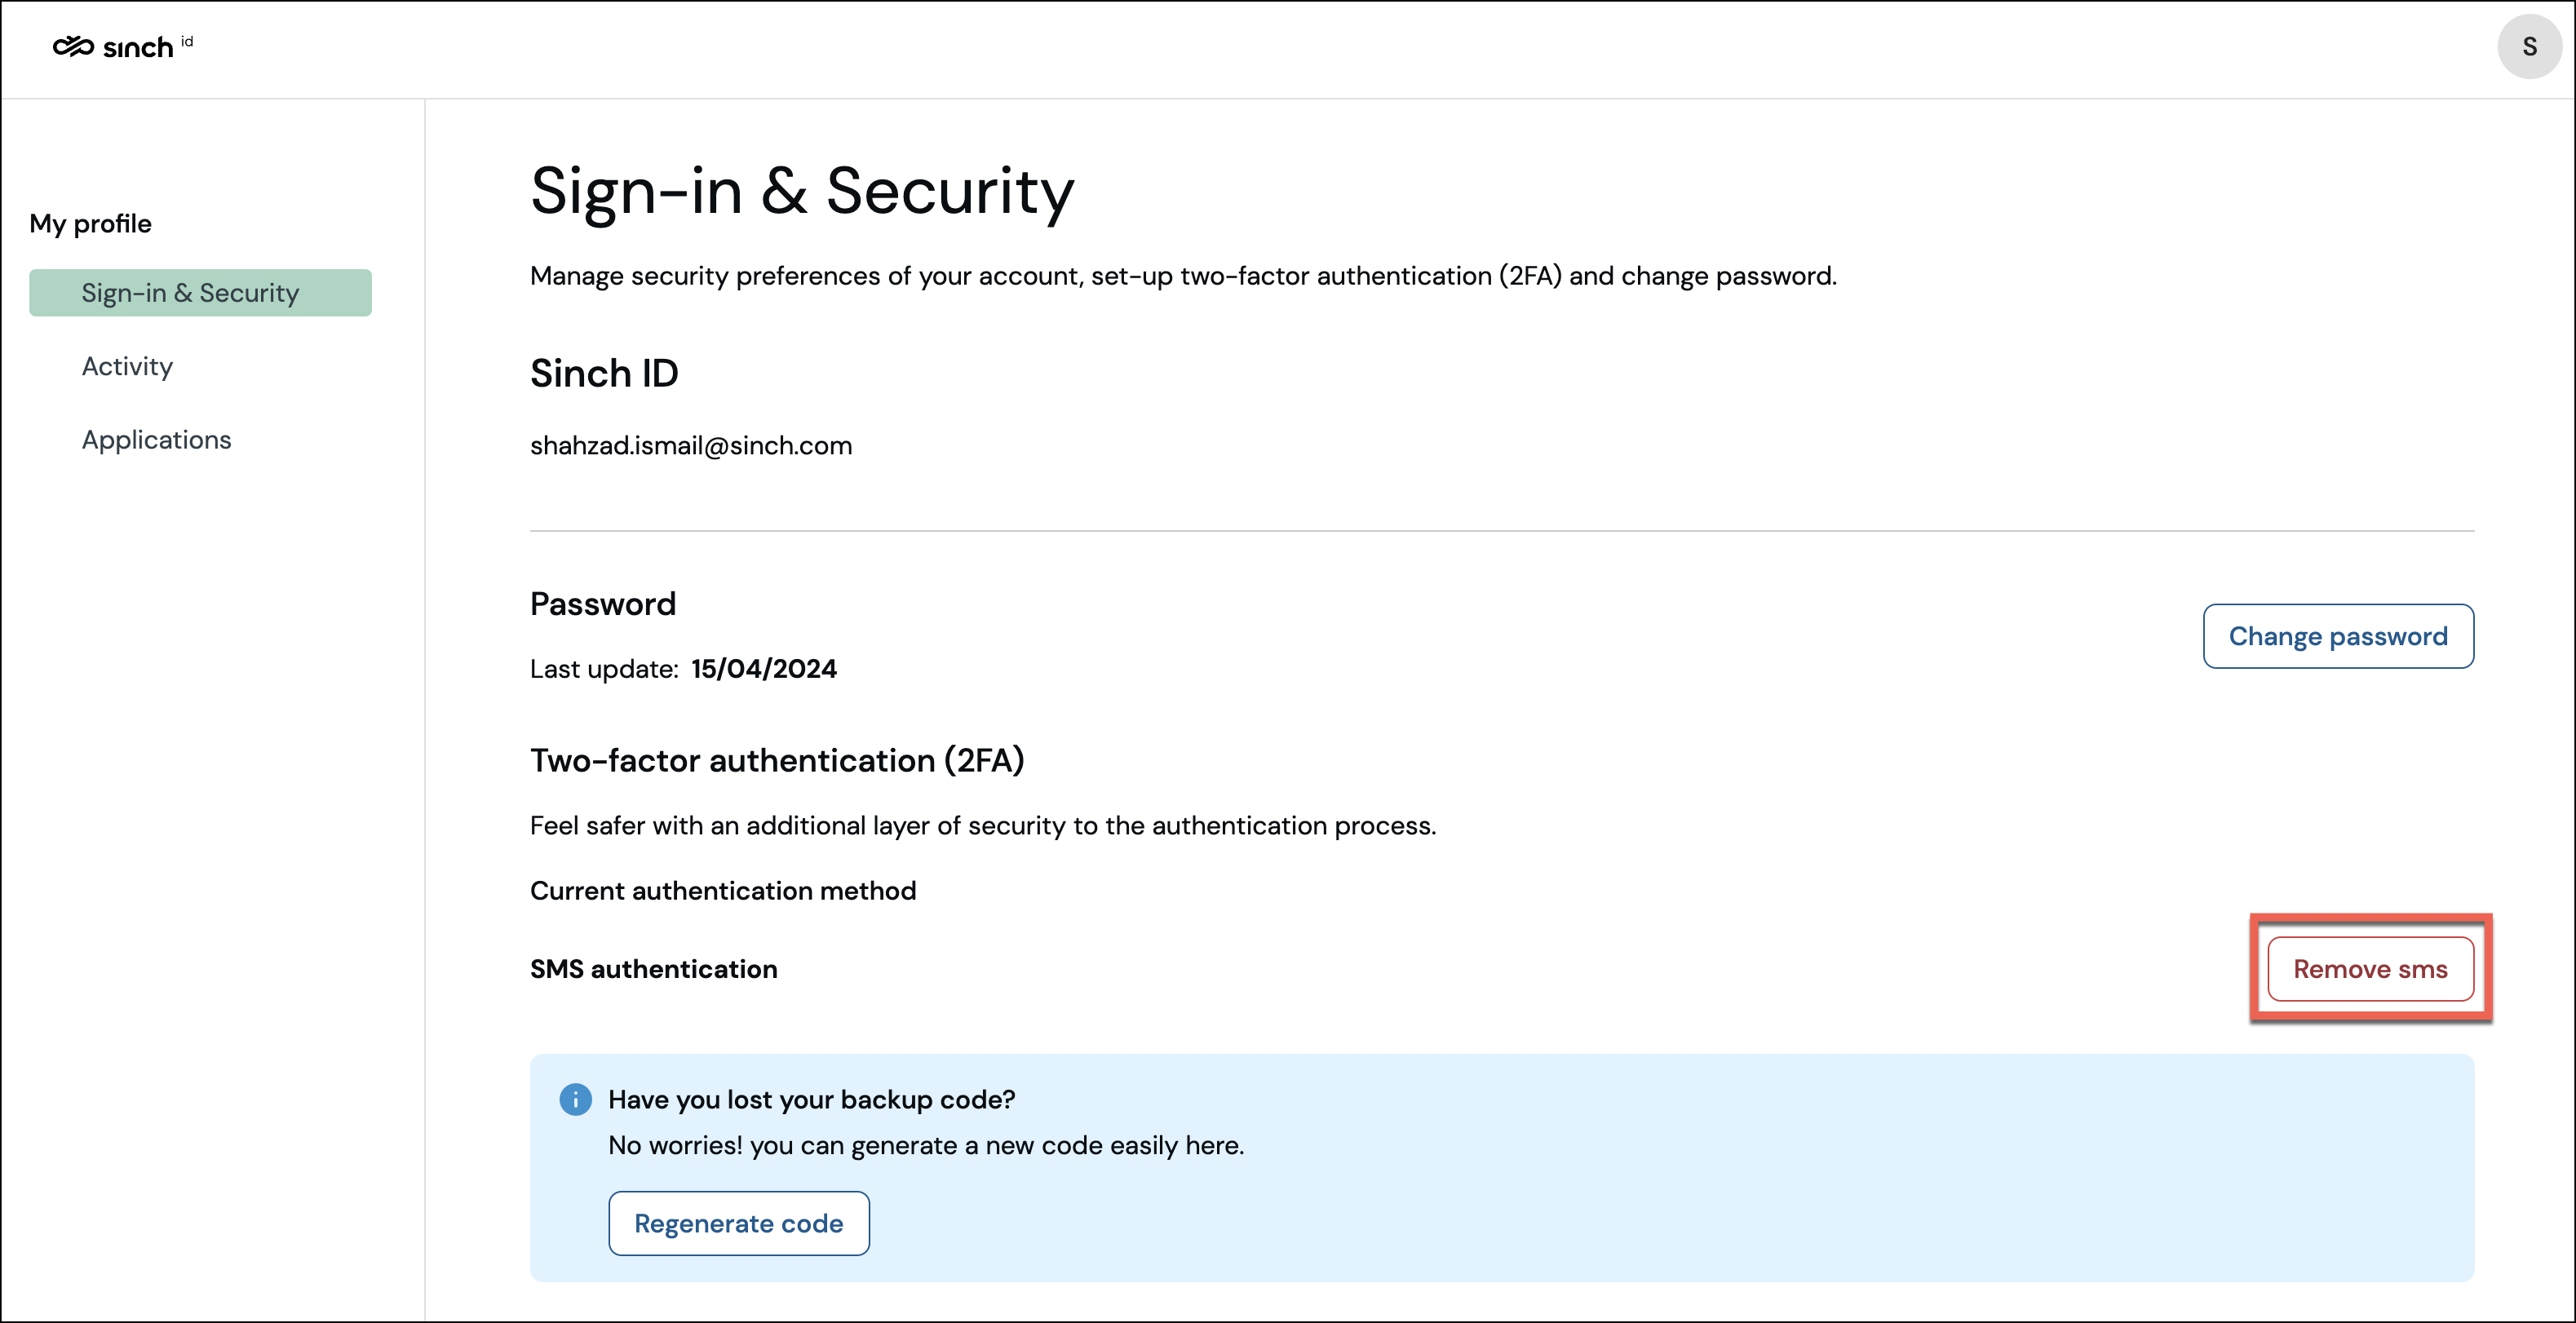This screenshot has width=2576, height=1323.
Task: Click the blue info icon in banner
Action: pyautogui.click(x=575, y=1099)
